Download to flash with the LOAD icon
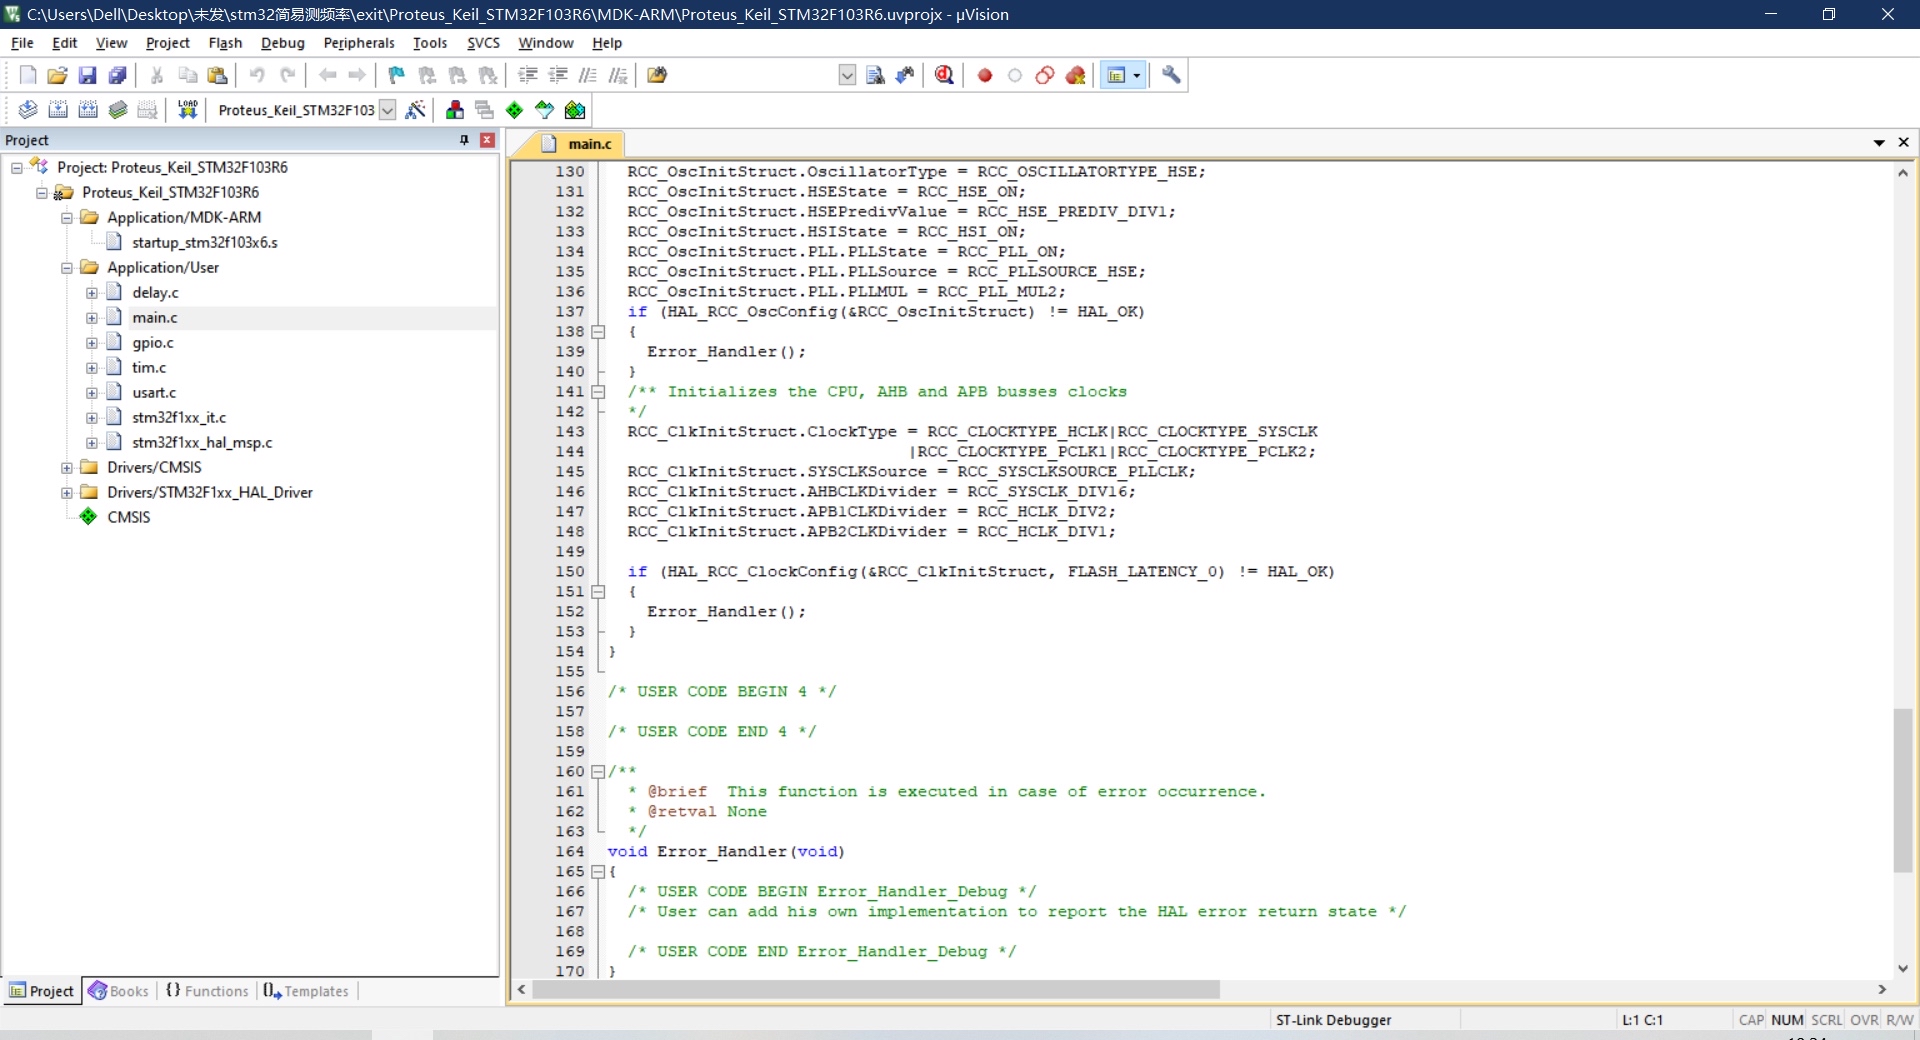The width and height of the screenshot is (1920, 1040). point(187,110)
